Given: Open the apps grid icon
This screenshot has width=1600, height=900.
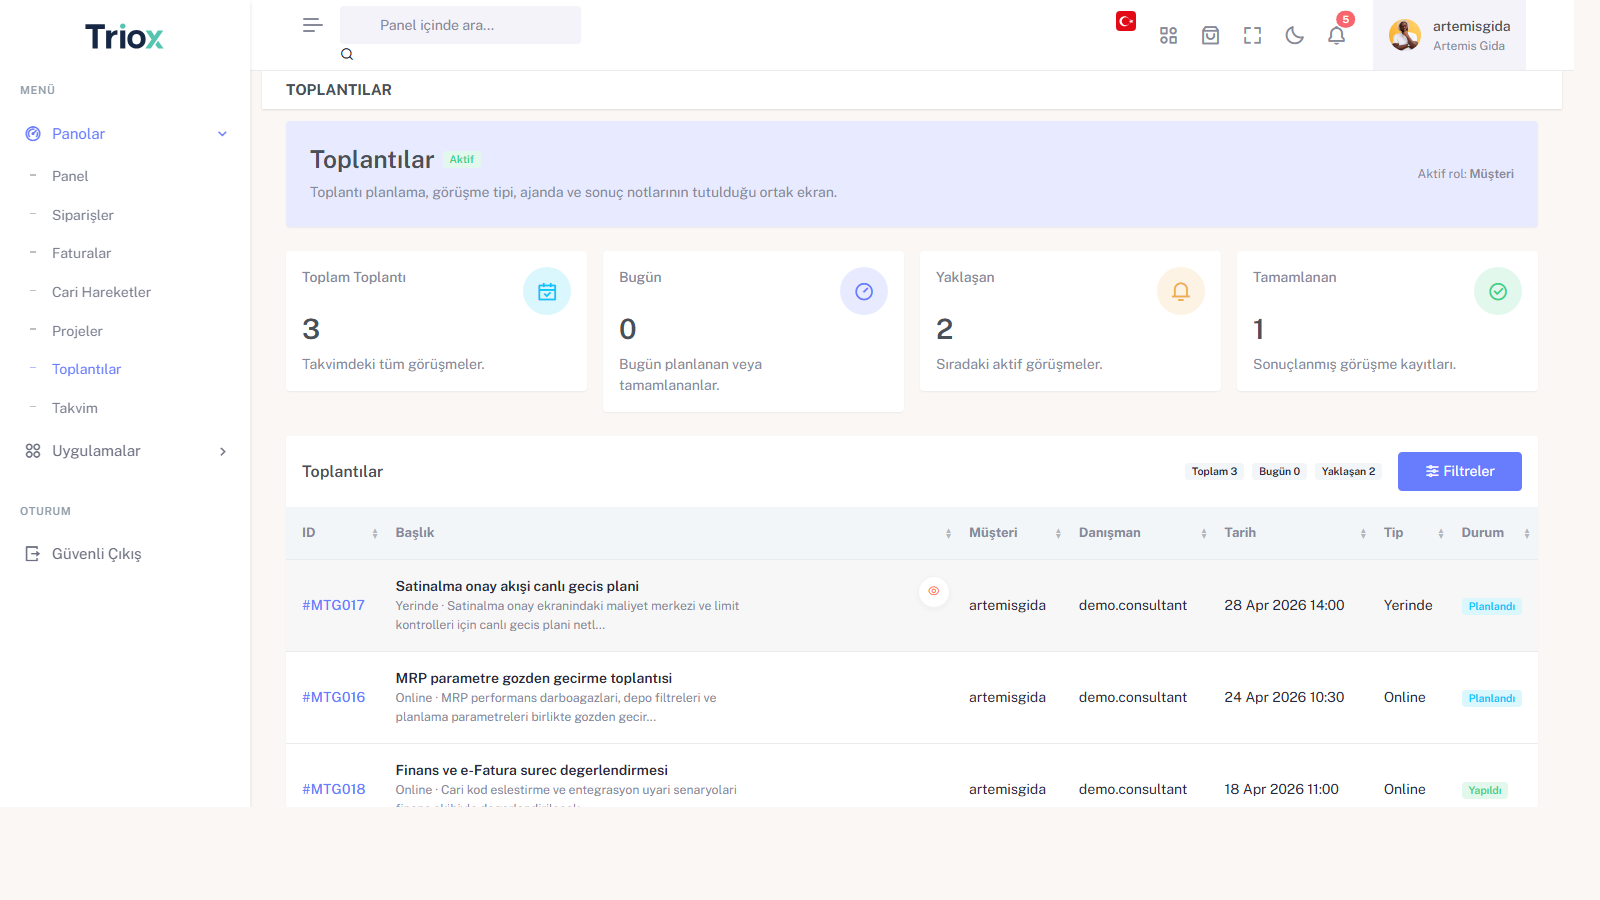Looking at the screenshot, I should pos(1168,36).
